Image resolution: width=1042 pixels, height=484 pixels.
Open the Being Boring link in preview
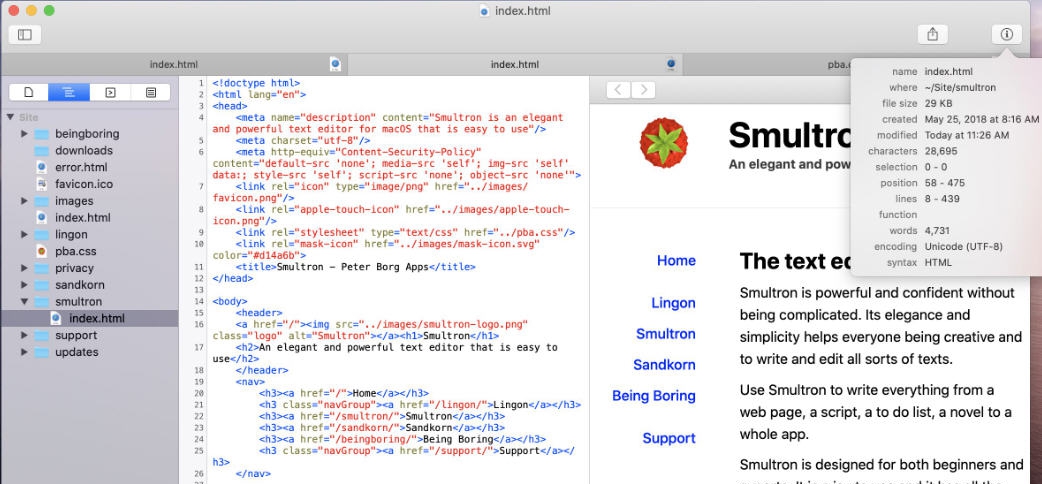(654, 396)
